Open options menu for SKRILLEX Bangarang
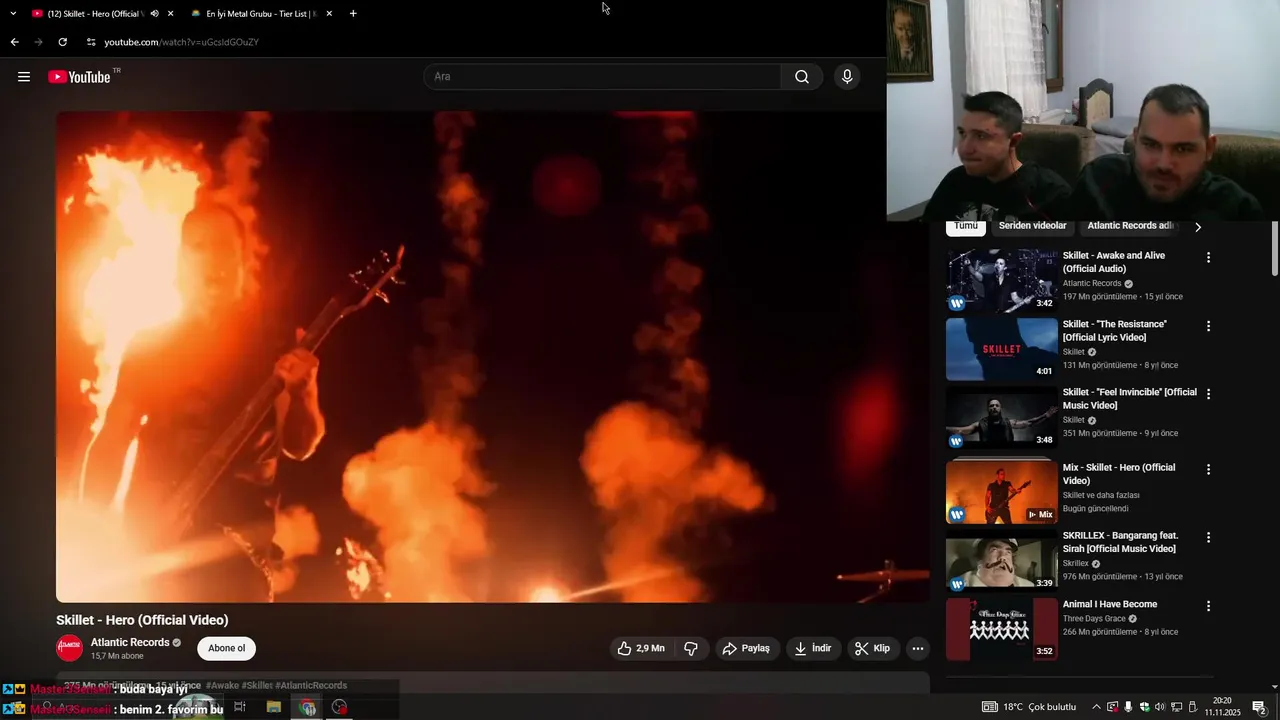 (1208, 537)
